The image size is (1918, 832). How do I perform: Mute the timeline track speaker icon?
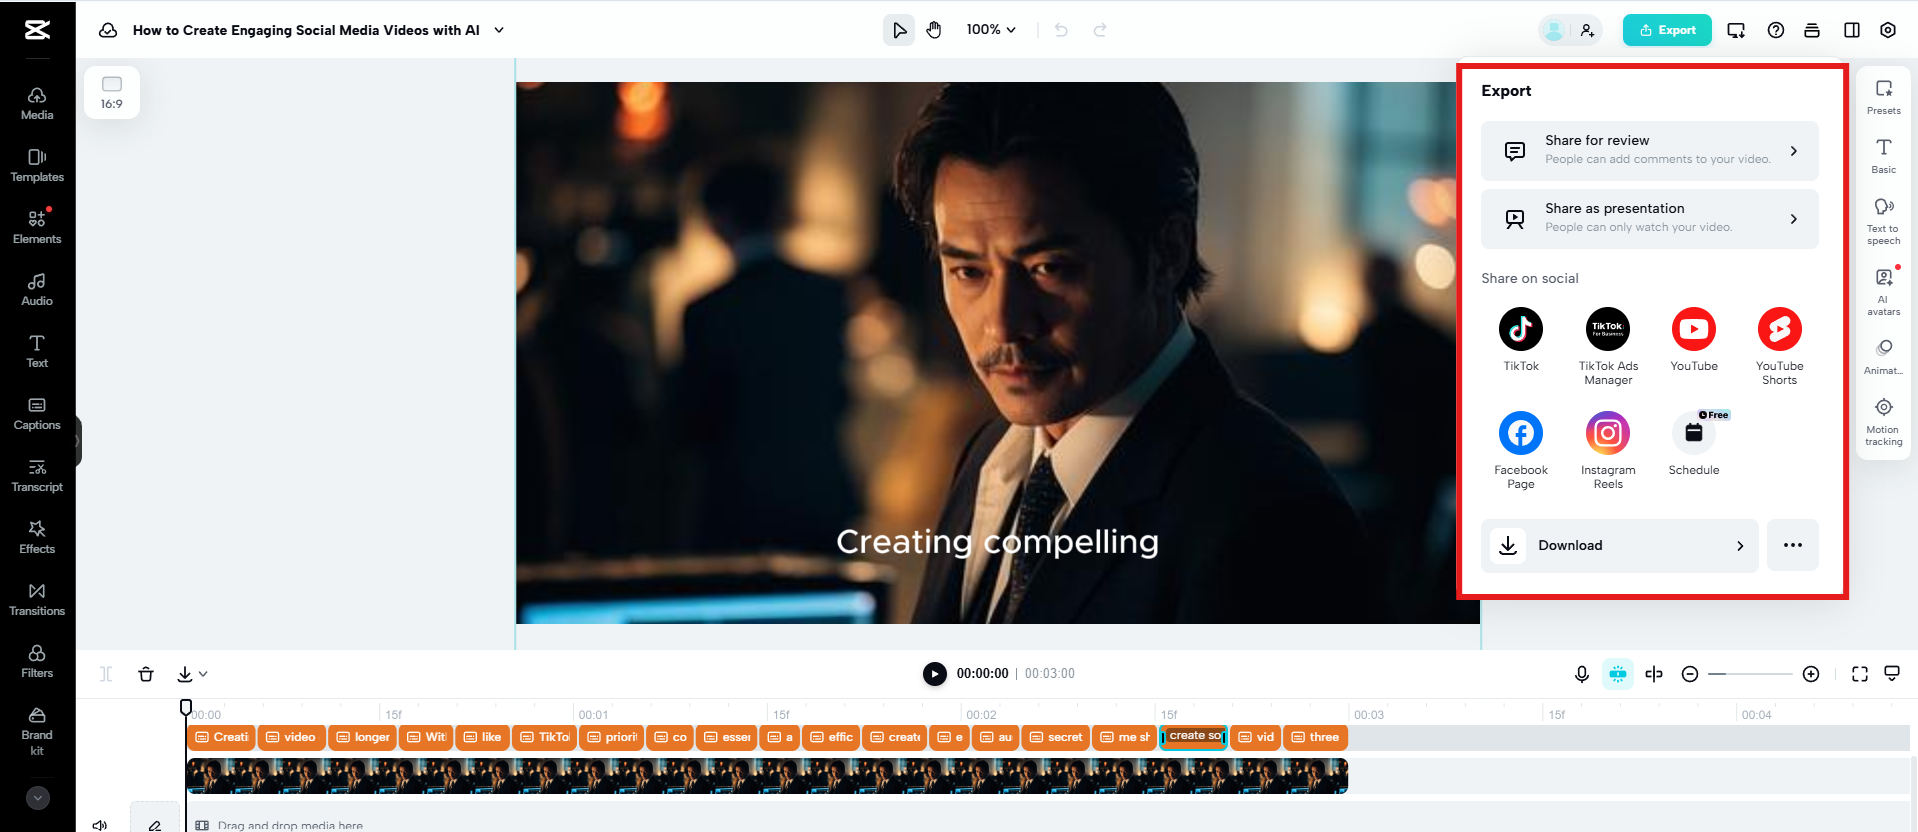pos(100,825)
